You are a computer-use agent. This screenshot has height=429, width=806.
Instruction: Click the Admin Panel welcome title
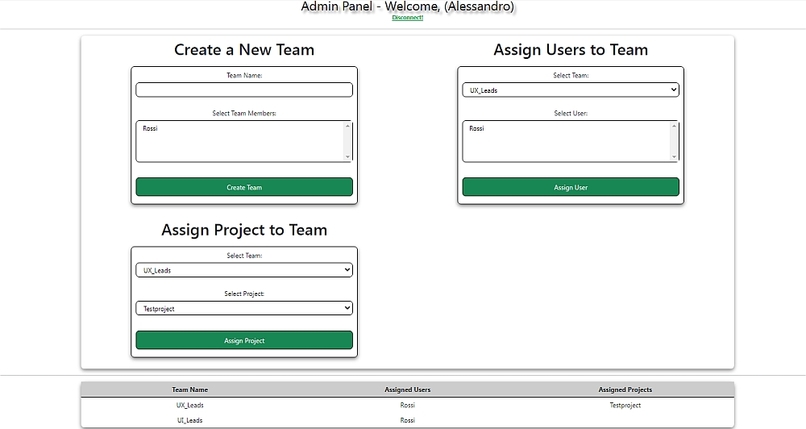(407, 7)
